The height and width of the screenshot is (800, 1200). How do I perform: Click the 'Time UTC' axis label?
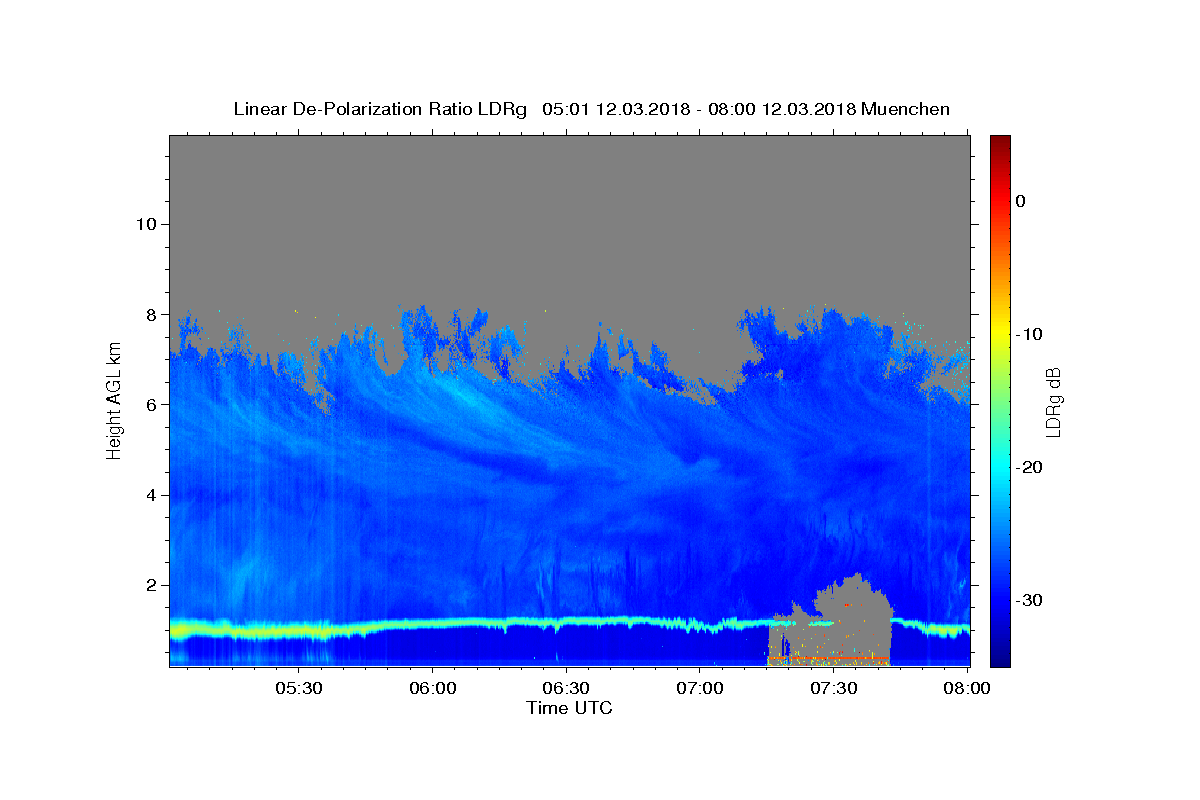click(569, 708)
